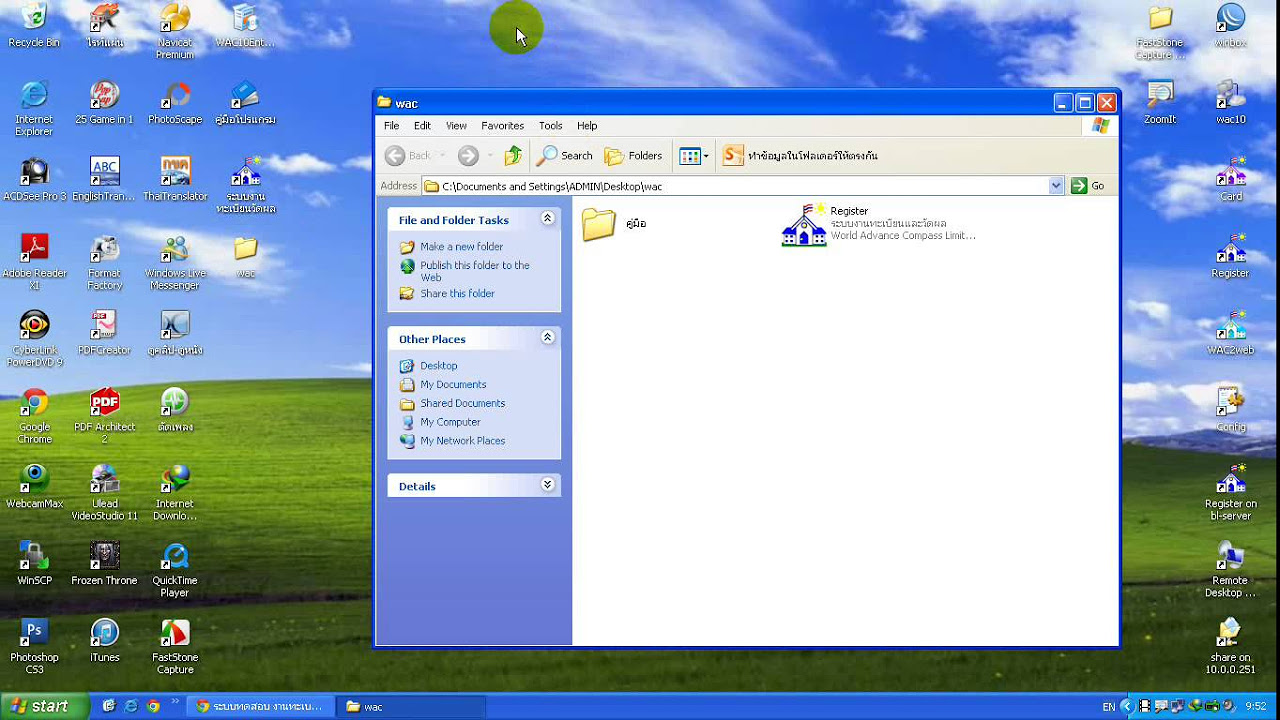Launch ZoomIt desktop shortcut
Viewport: 1280px width, 720px height.
coord(1160,102)
